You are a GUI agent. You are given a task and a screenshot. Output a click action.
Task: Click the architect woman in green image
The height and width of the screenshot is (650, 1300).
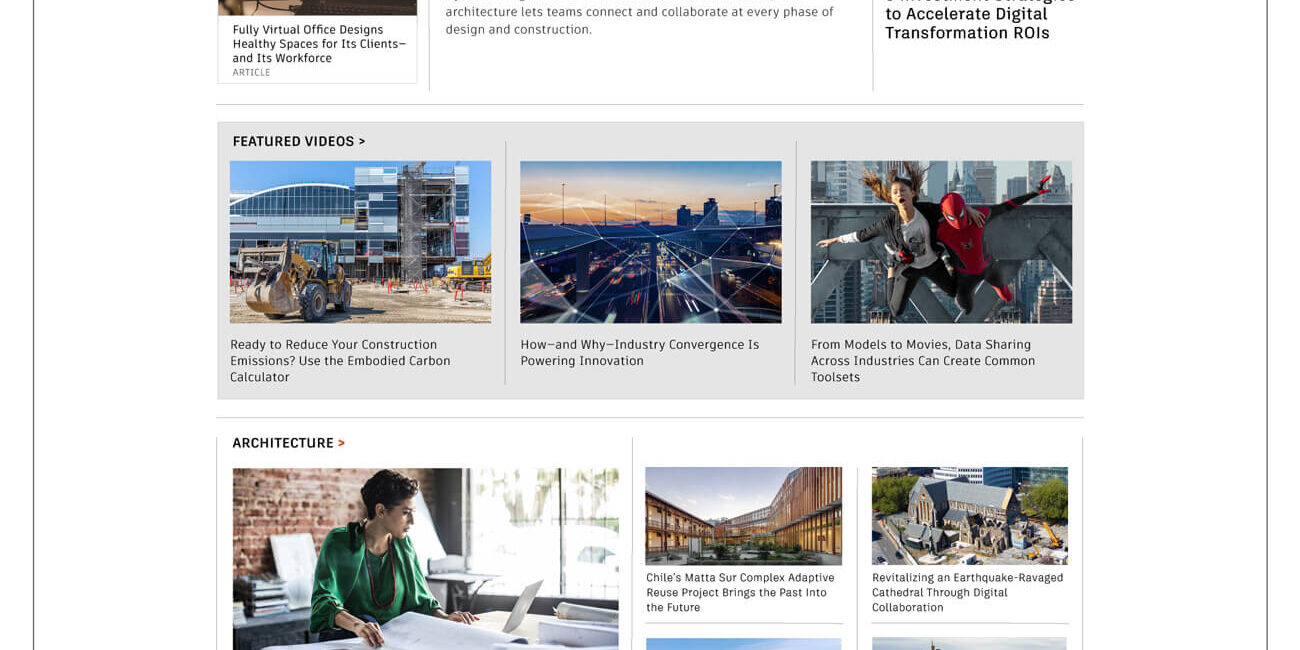coord(425,558)
